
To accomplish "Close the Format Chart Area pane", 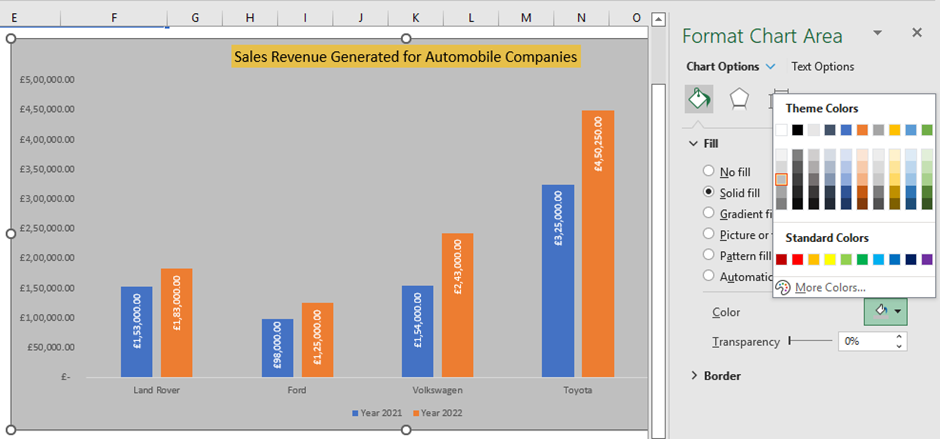I will point(917,33).
